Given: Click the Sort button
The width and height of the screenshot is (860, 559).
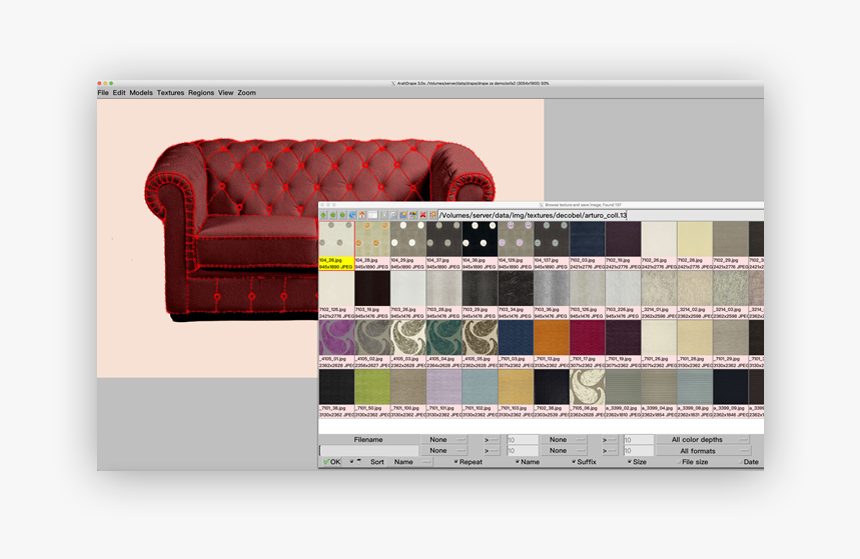Looking at the screenshot, I should (377, 462).
